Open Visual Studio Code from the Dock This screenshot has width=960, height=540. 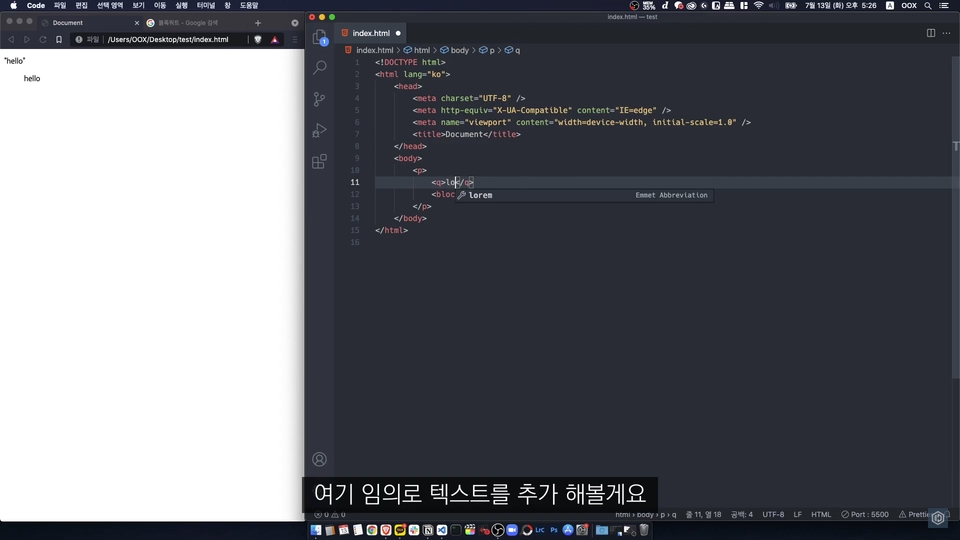click(x=441, y=530)
